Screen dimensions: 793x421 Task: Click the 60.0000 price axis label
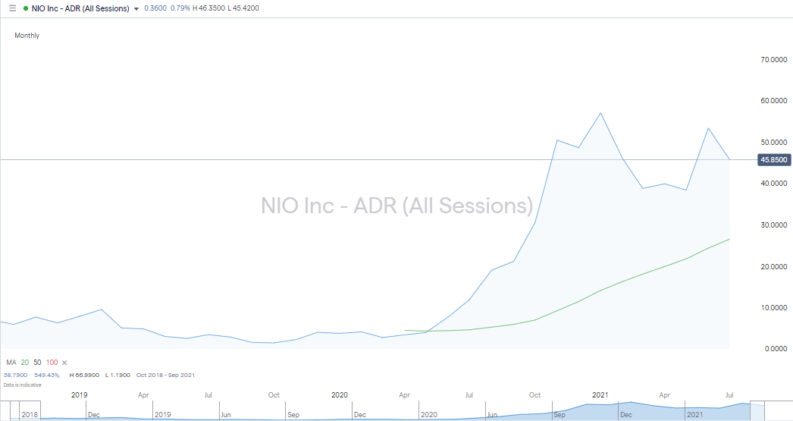point(774,101)
